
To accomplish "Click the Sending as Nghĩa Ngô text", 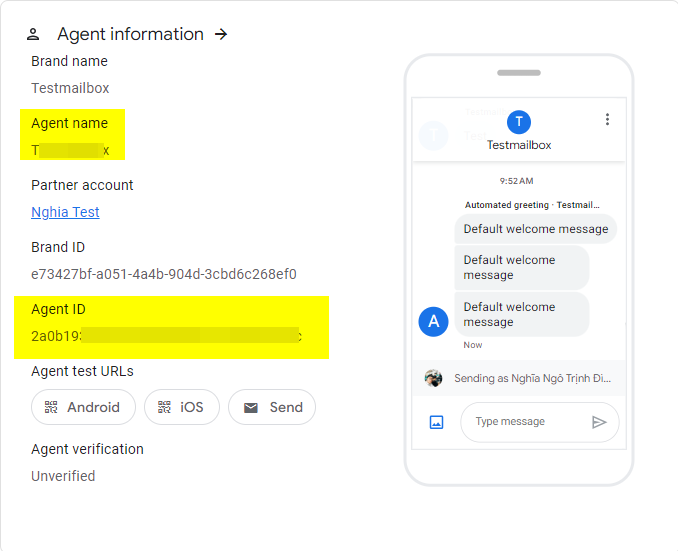I will coord(532,378).
